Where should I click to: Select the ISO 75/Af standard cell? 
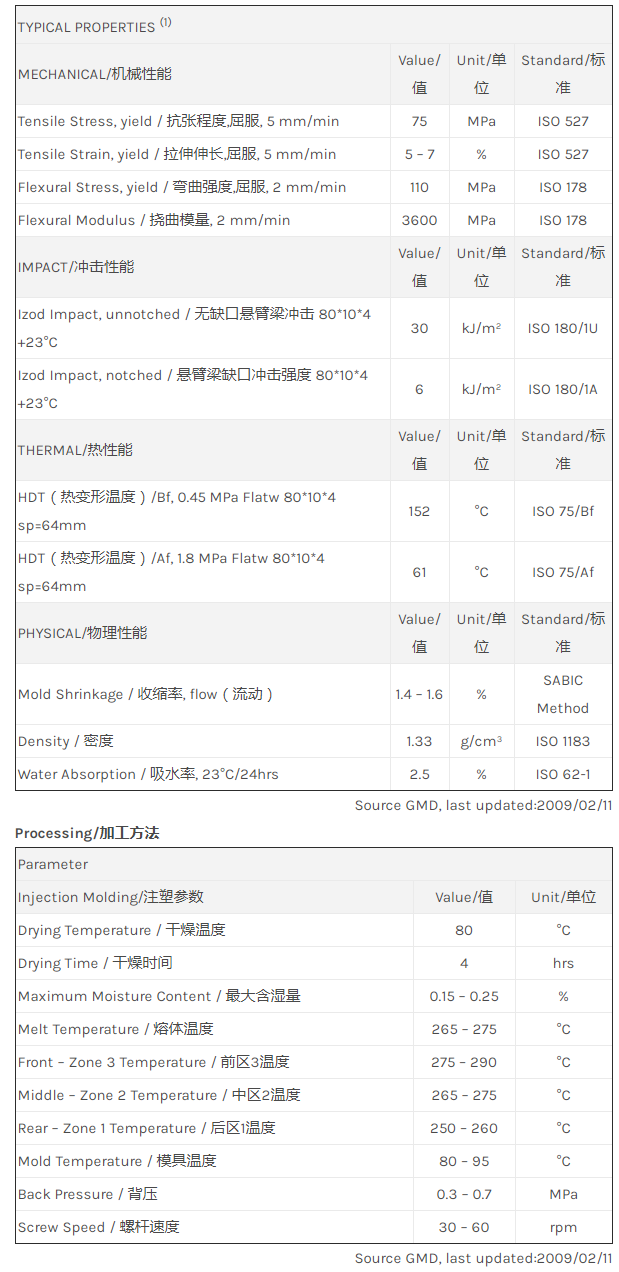point(562,572)
